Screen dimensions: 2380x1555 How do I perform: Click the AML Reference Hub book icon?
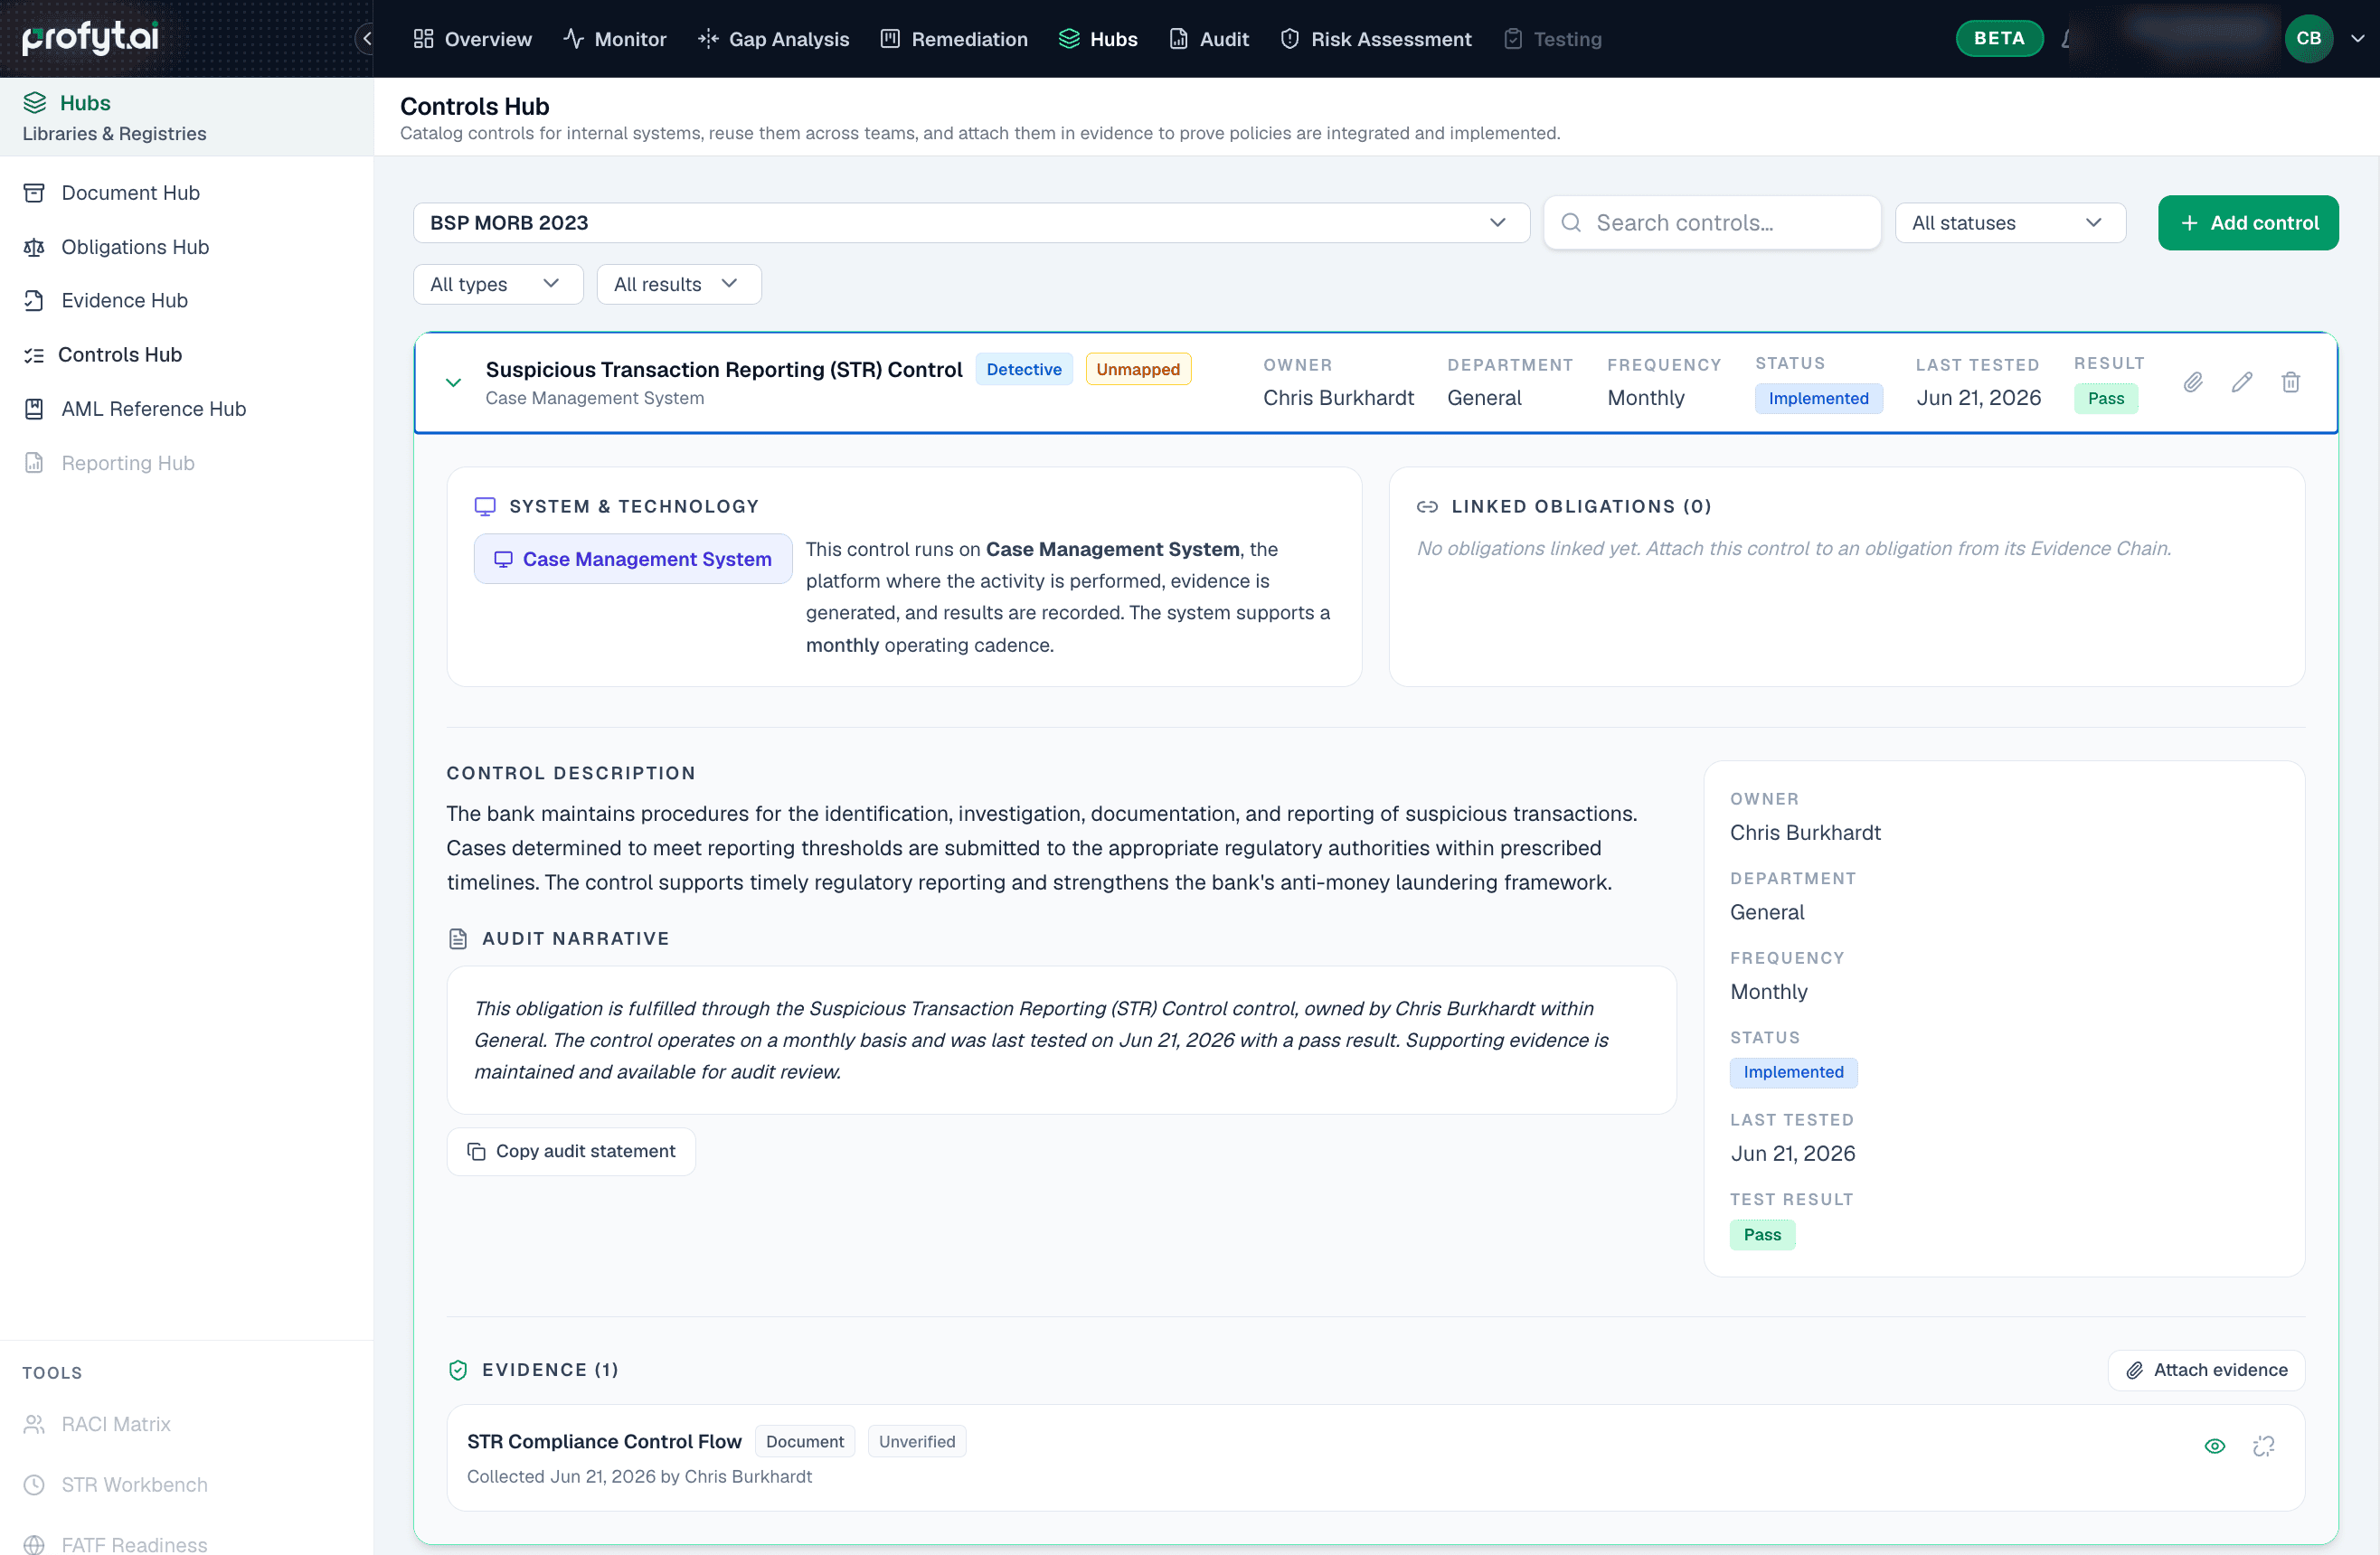pos(34,408)
